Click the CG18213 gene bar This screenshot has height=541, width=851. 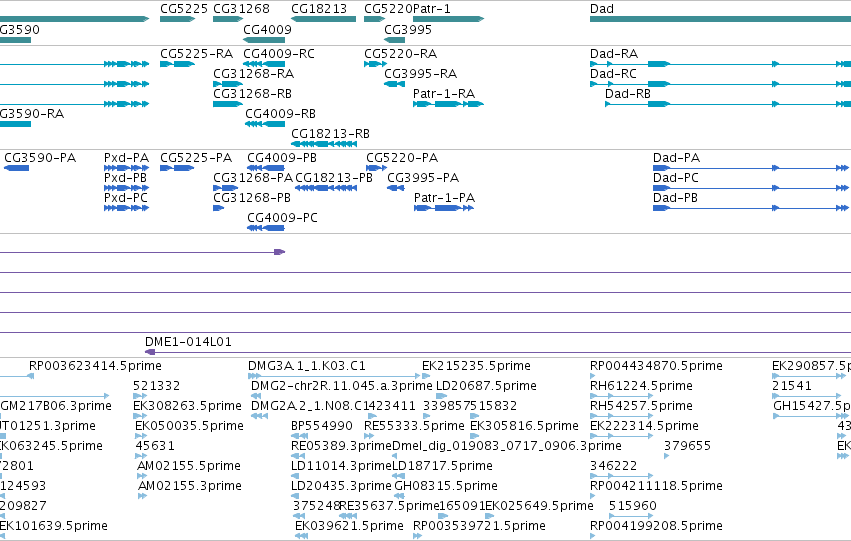tap(323, 19)
